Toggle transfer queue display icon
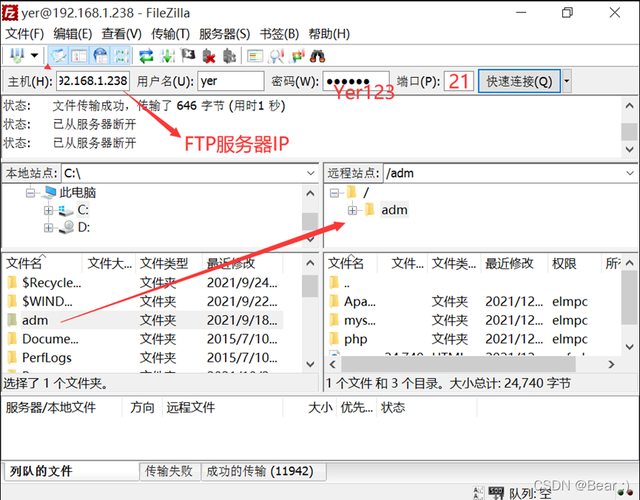This screenshot has height=500, width=640. [122, 56]
